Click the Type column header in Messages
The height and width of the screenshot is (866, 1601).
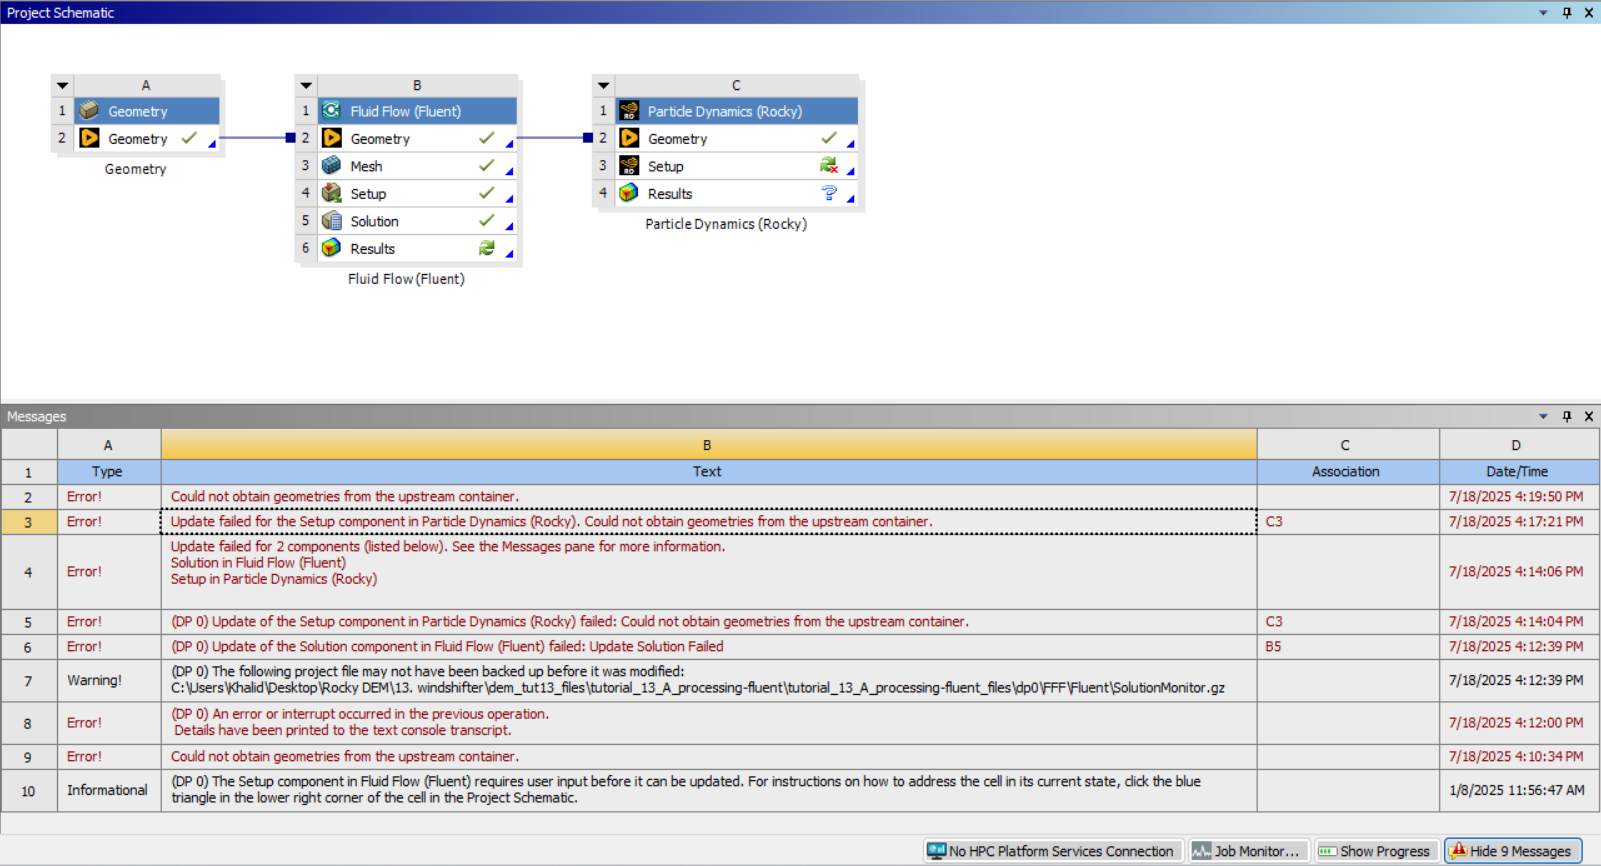click(x=108, y=471)
